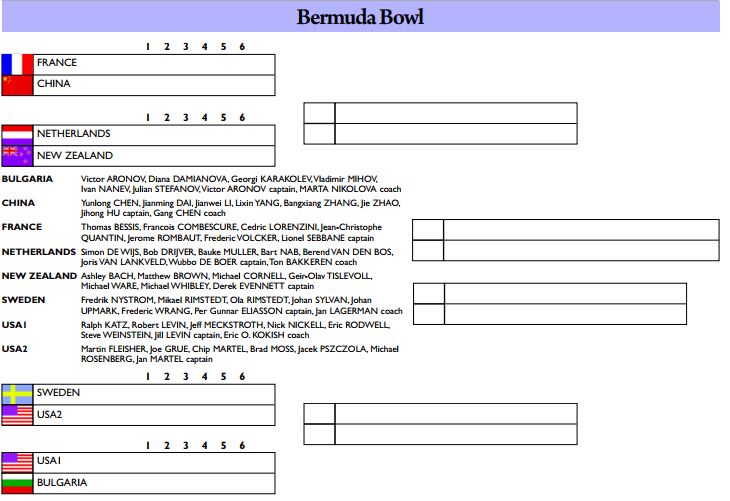Screen dimensions: 730x501
Task: Select SWEDEN team name in bracket row
Action: (58, 393)
